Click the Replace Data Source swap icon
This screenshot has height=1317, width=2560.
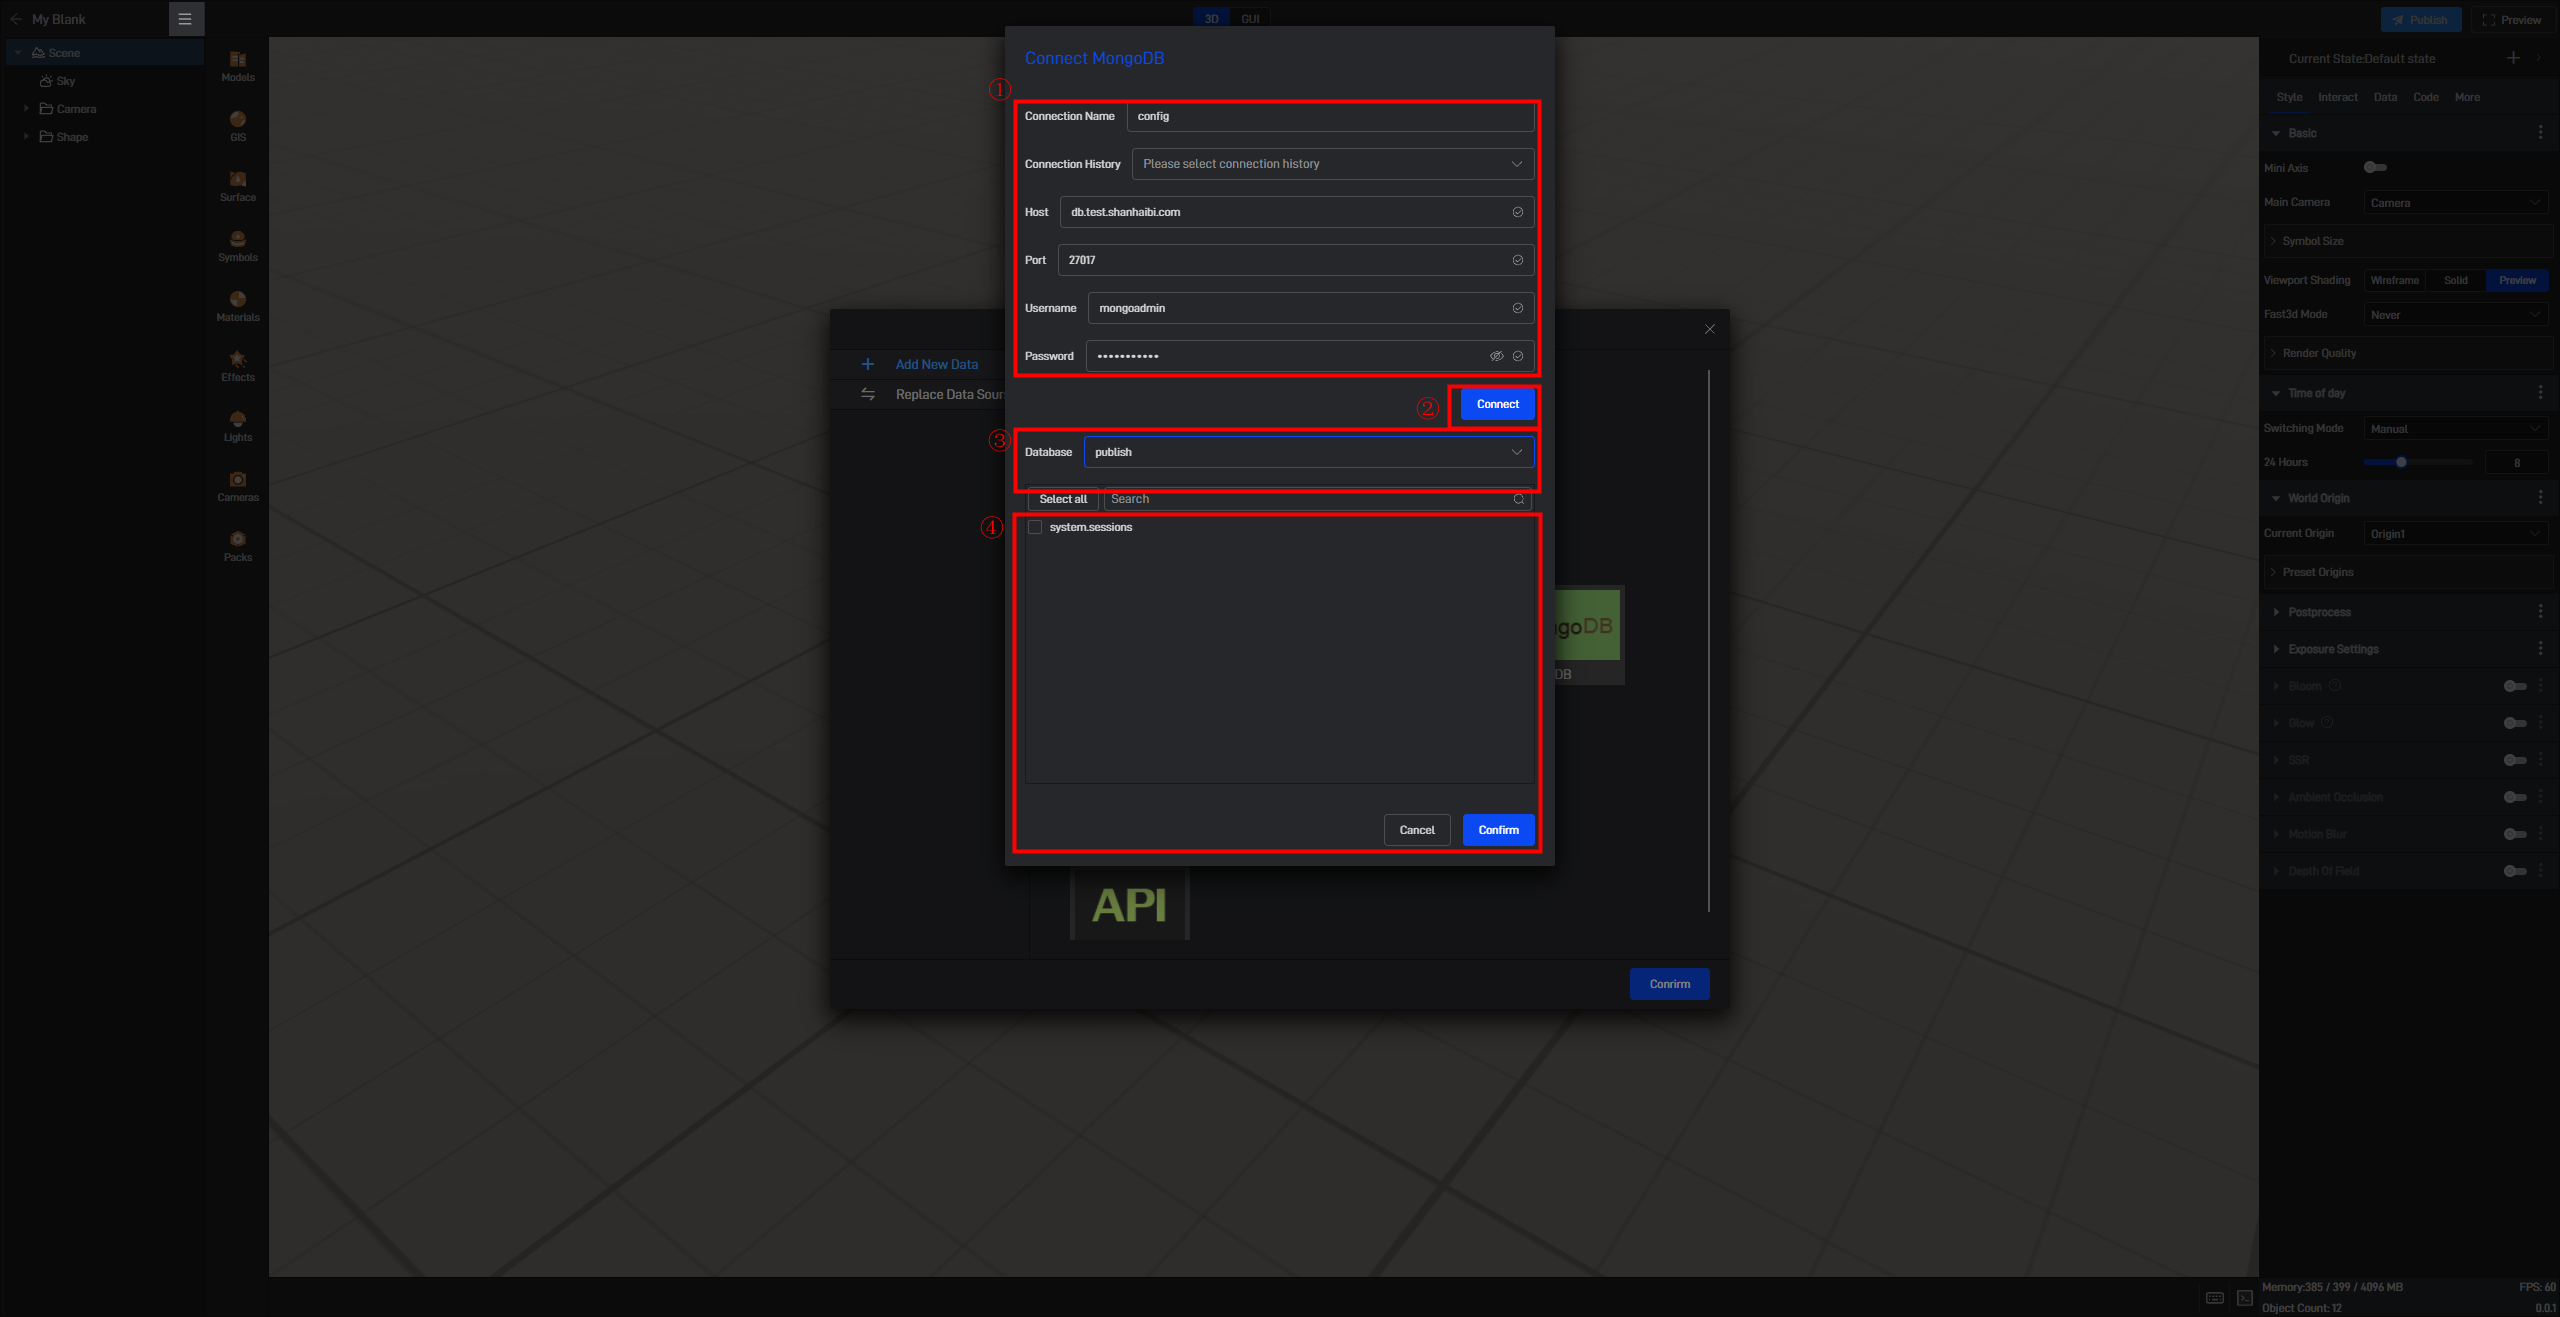868,394
